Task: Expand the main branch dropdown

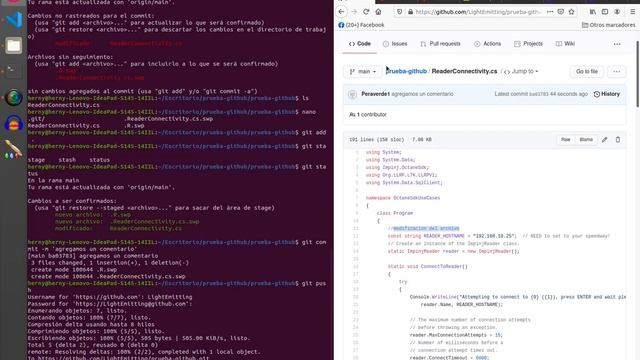Action: 363,71
